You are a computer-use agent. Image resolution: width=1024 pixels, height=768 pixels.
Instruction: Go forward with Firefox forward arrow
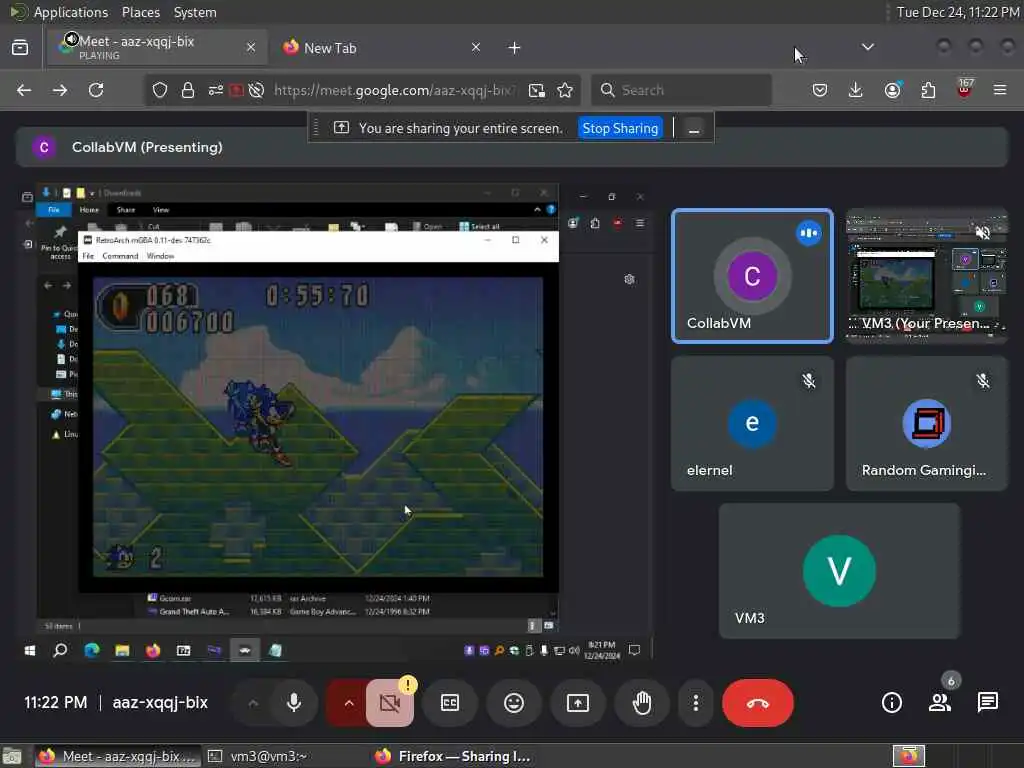(x=60, y=90)
